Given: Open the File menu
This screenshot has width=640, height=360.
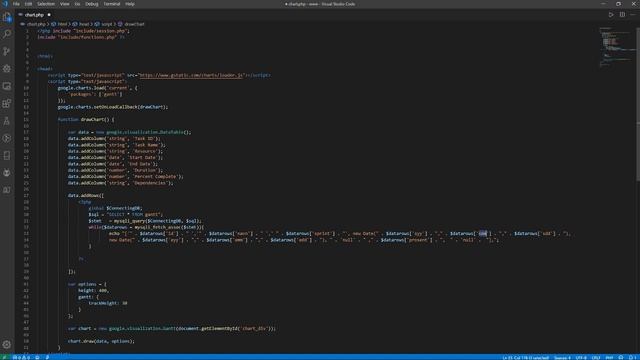Looking at the screenshot, I should coord(16,4).
